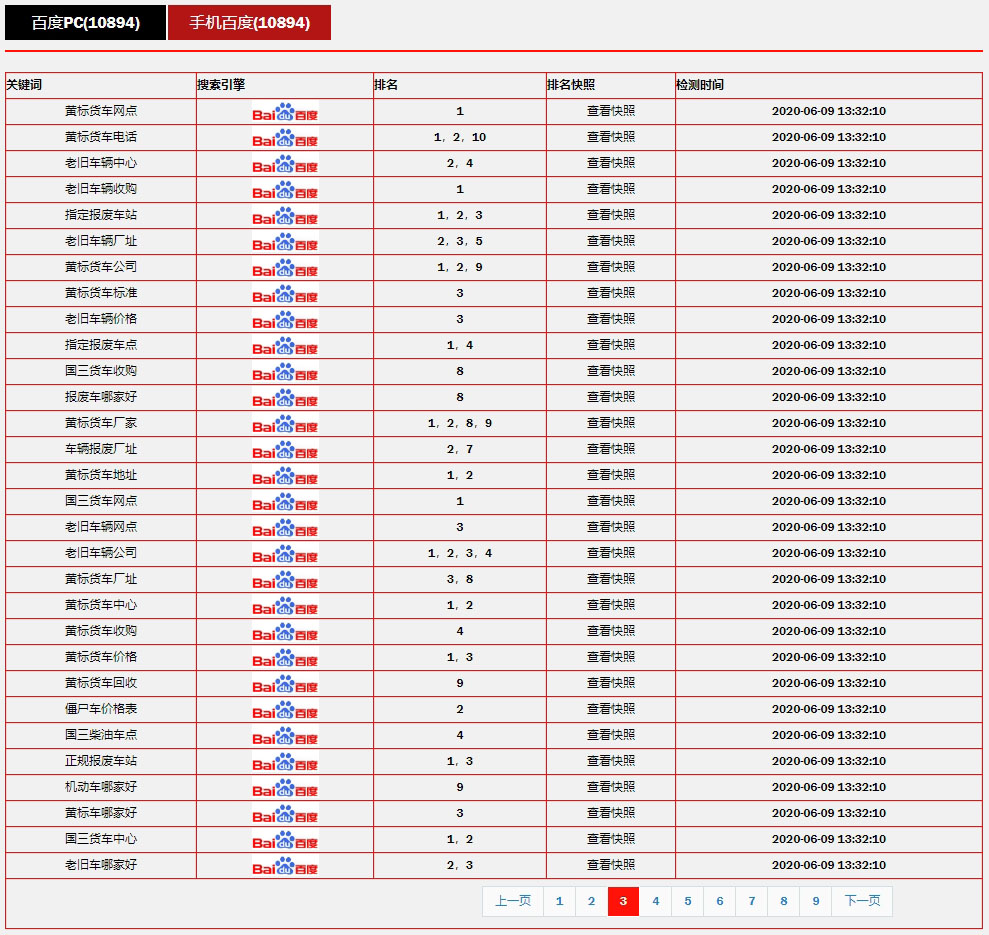Jump to page 1 in pagination

point(559,901)
